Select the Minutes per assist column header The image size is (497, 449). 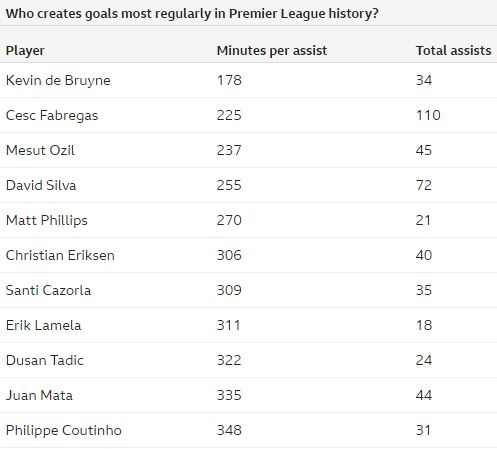click(x=272, y=51)
